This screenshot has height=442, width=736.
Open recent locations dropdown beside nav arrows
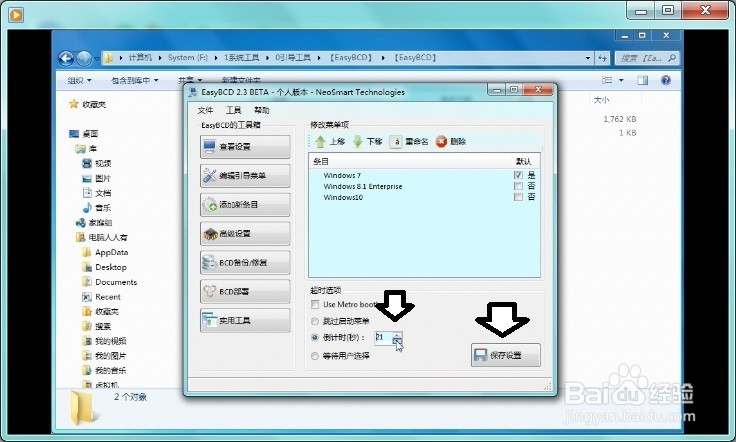(x=96, y=59)
